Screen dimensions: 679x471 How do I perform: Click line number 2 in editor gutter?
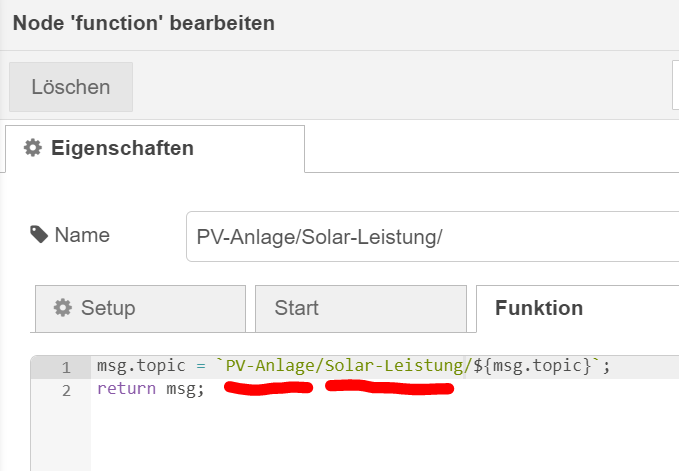click(x=66, y=390)
